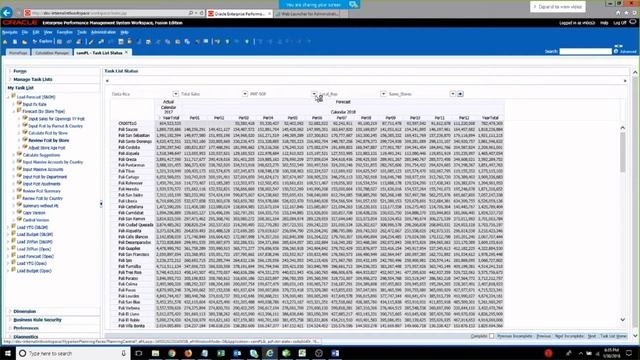Click the Next Incomplete button
Image resolution: width=640 pixels, height=360 pixels.
[569, 336]
